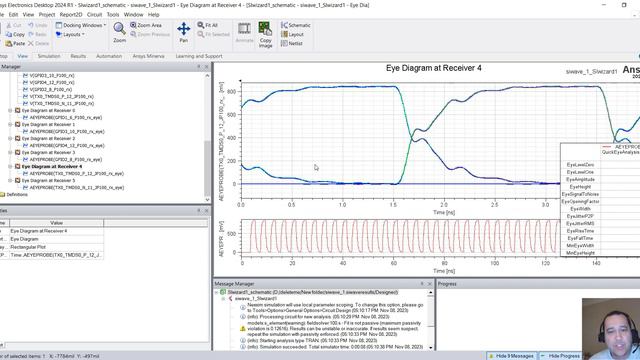Click the Copy toolbar button

(15, 35)
